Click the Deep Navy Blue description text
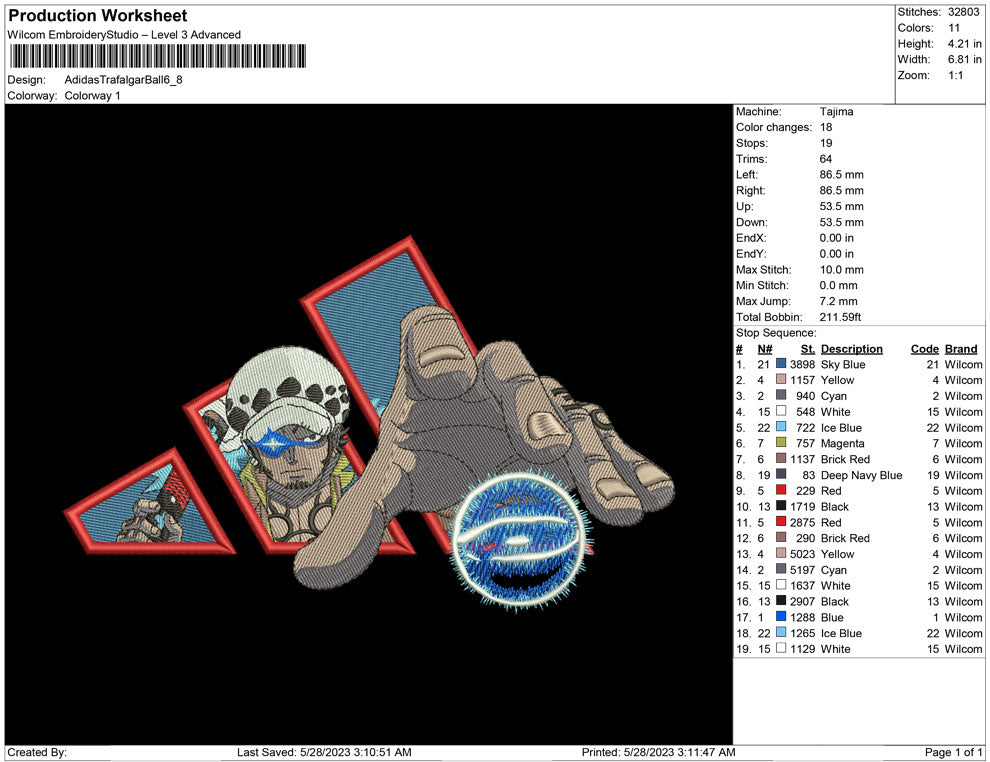Viewport: 990px width, 762px height. [x=861, y=475]
